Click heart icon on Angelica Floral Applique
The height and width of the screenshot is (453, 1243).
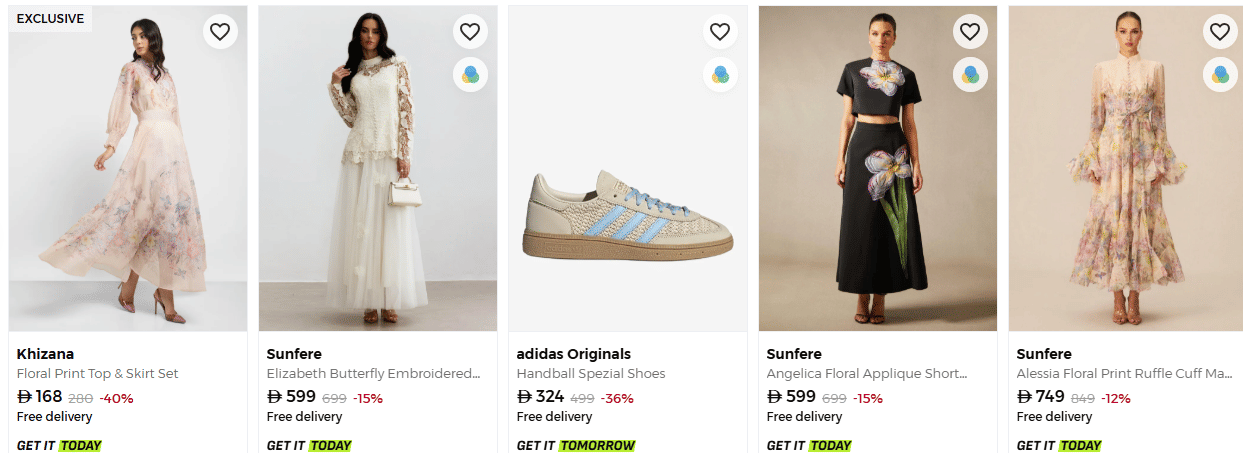tap(970, 32)
